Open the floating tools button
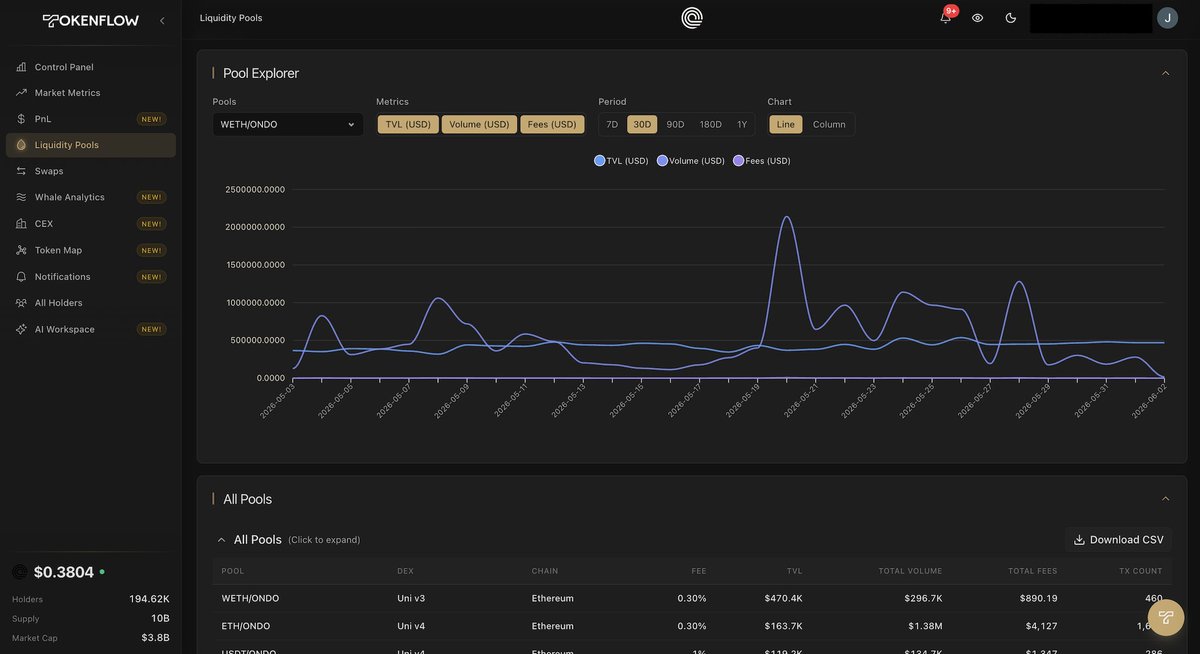The height and width of the screenshot is (654, 1200). point(1166,617)
